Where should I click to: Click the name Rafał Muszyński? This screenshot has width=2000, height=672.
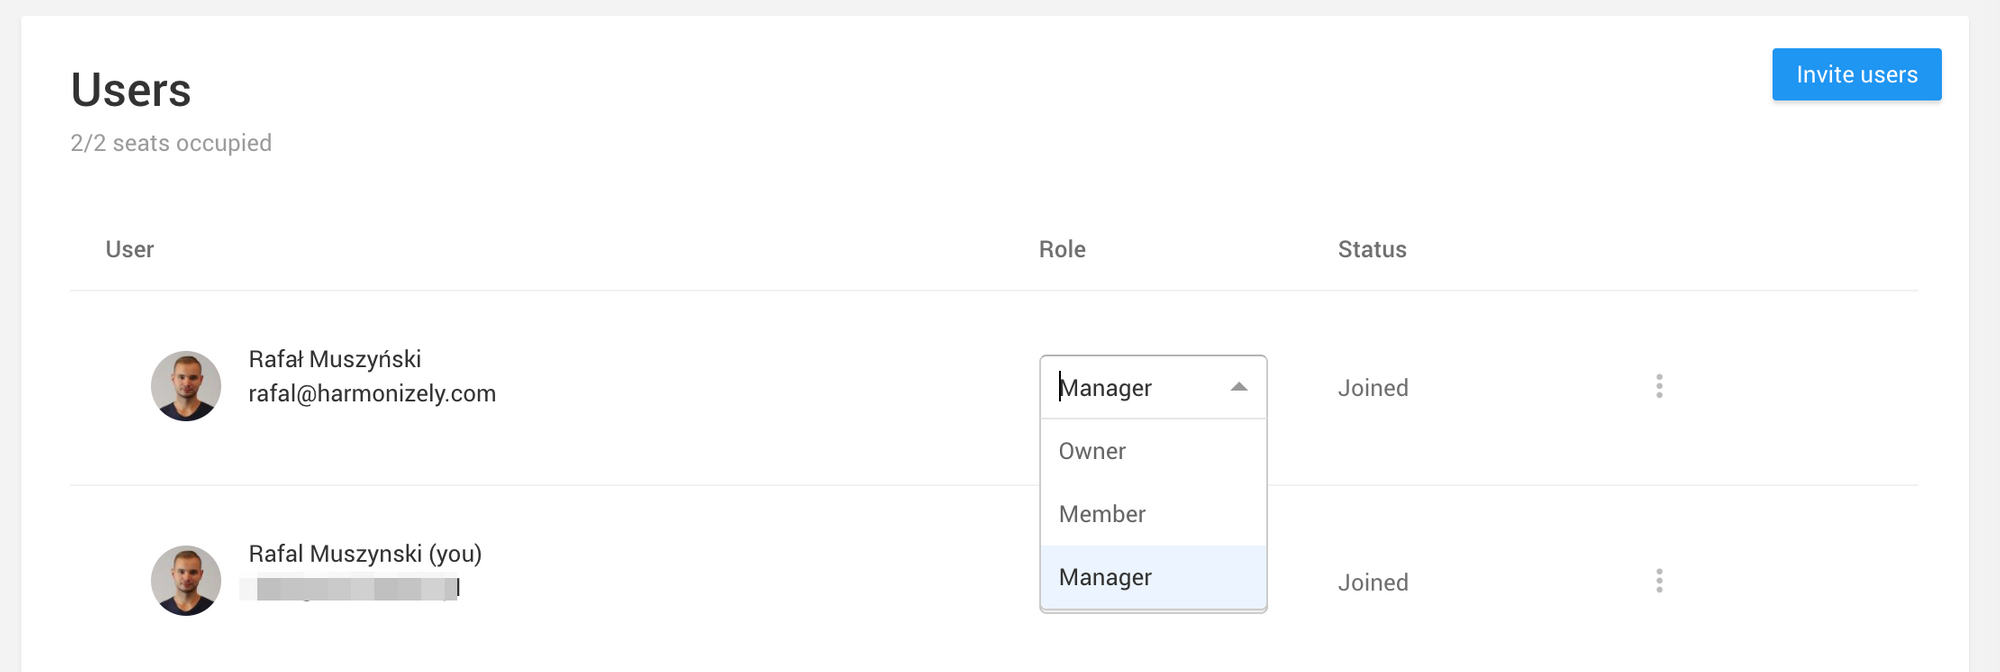pos(335,359)
